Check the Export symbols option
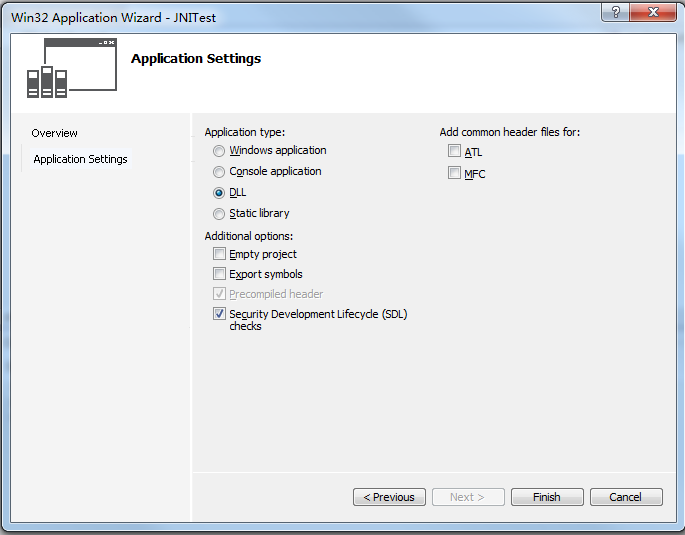Viewport: 685px width, 535px height. [220, 274]
